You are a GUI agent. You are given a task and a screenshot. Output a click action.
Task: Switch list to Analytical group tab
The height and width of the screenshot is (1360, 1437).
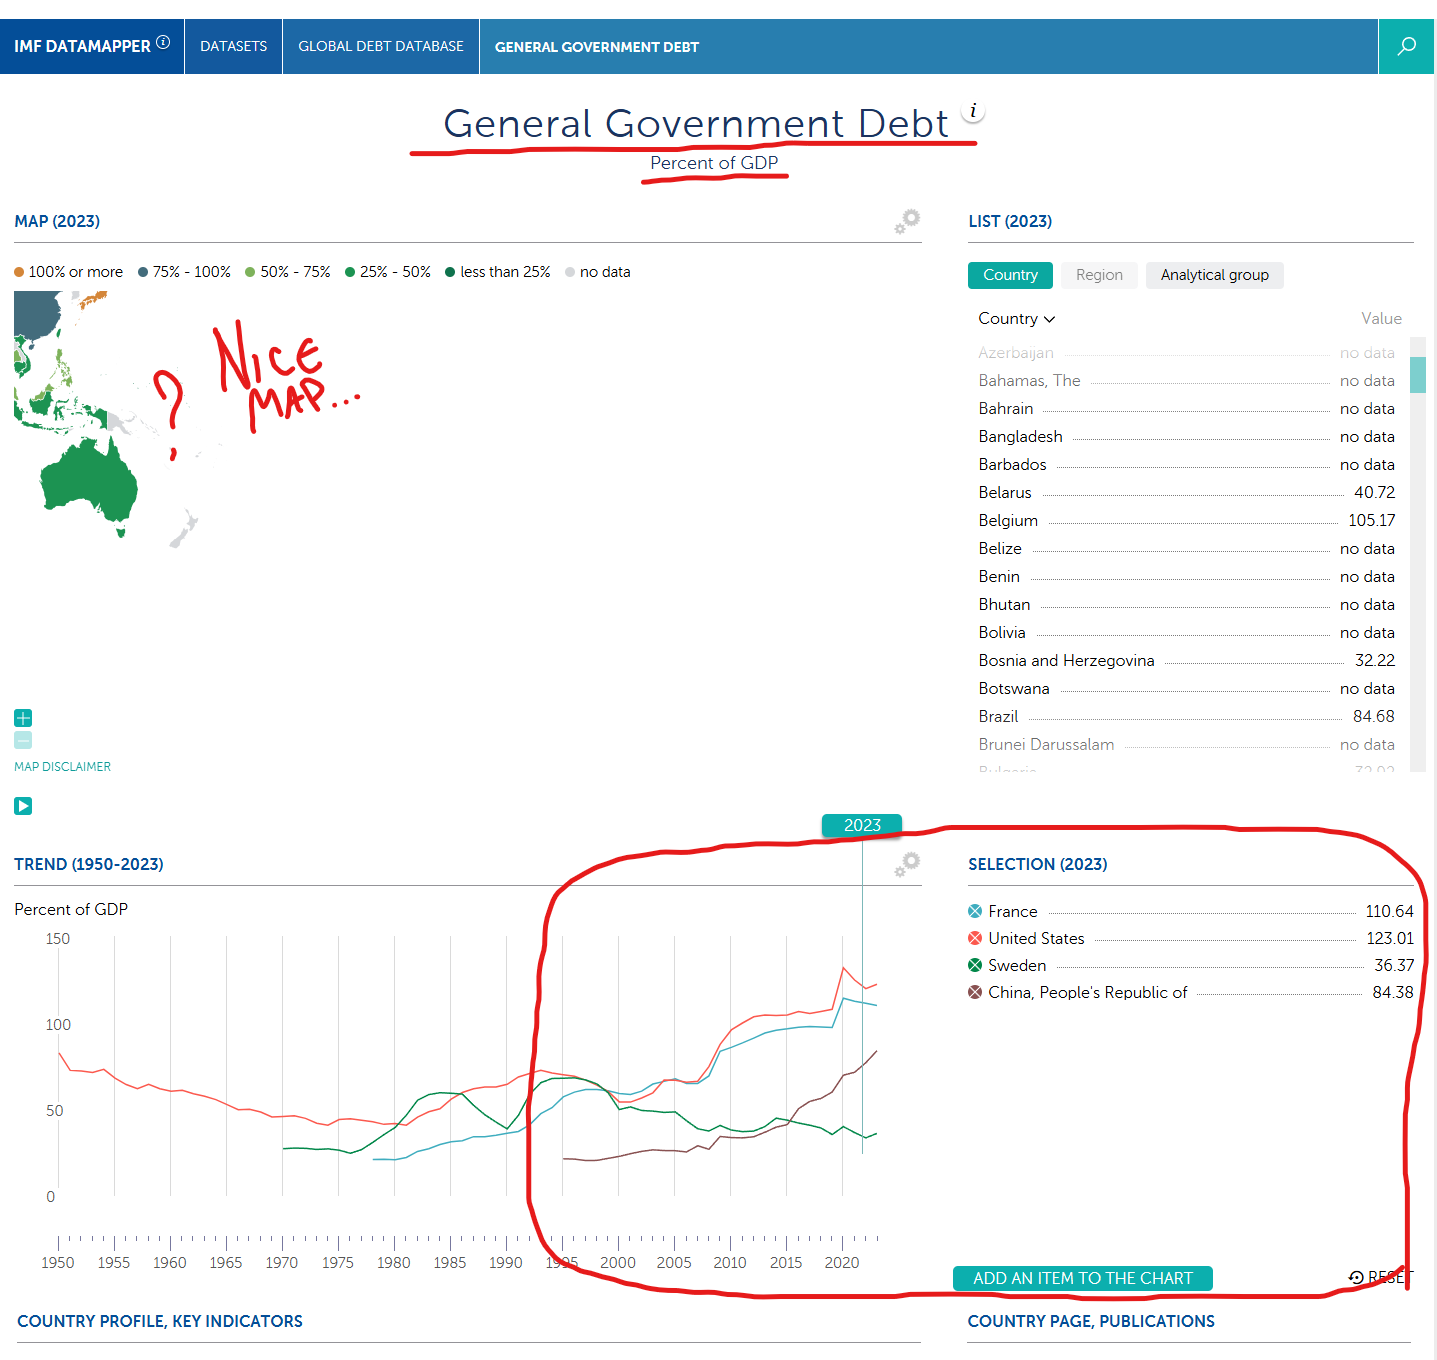(x=1215, y=275)
